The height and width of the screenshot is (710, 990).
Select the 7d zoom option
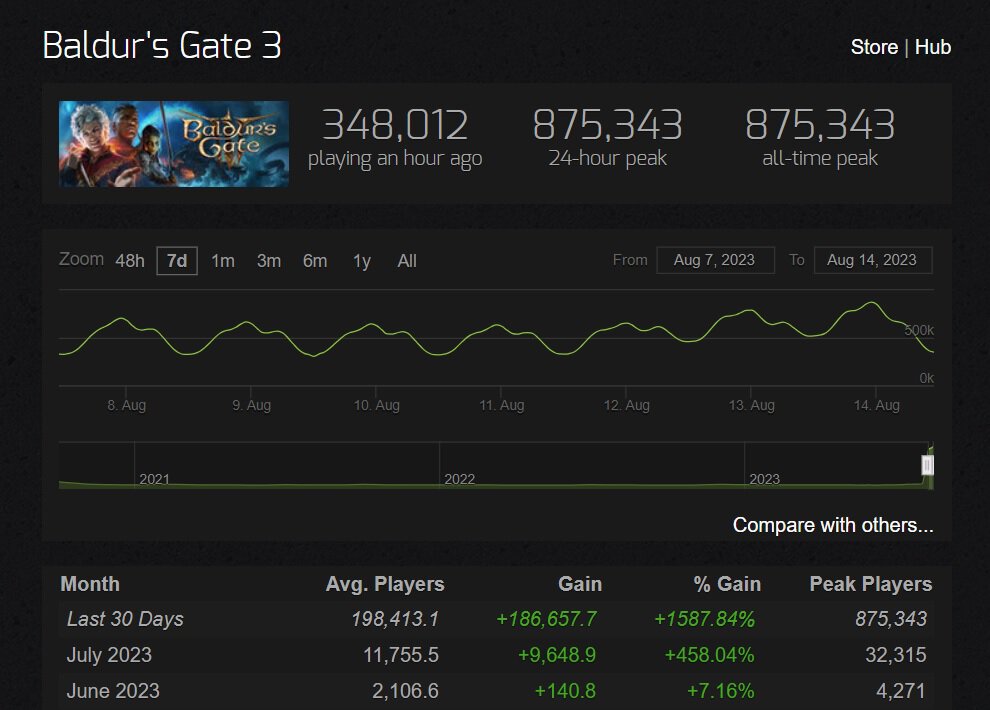(x=177, y=261)
